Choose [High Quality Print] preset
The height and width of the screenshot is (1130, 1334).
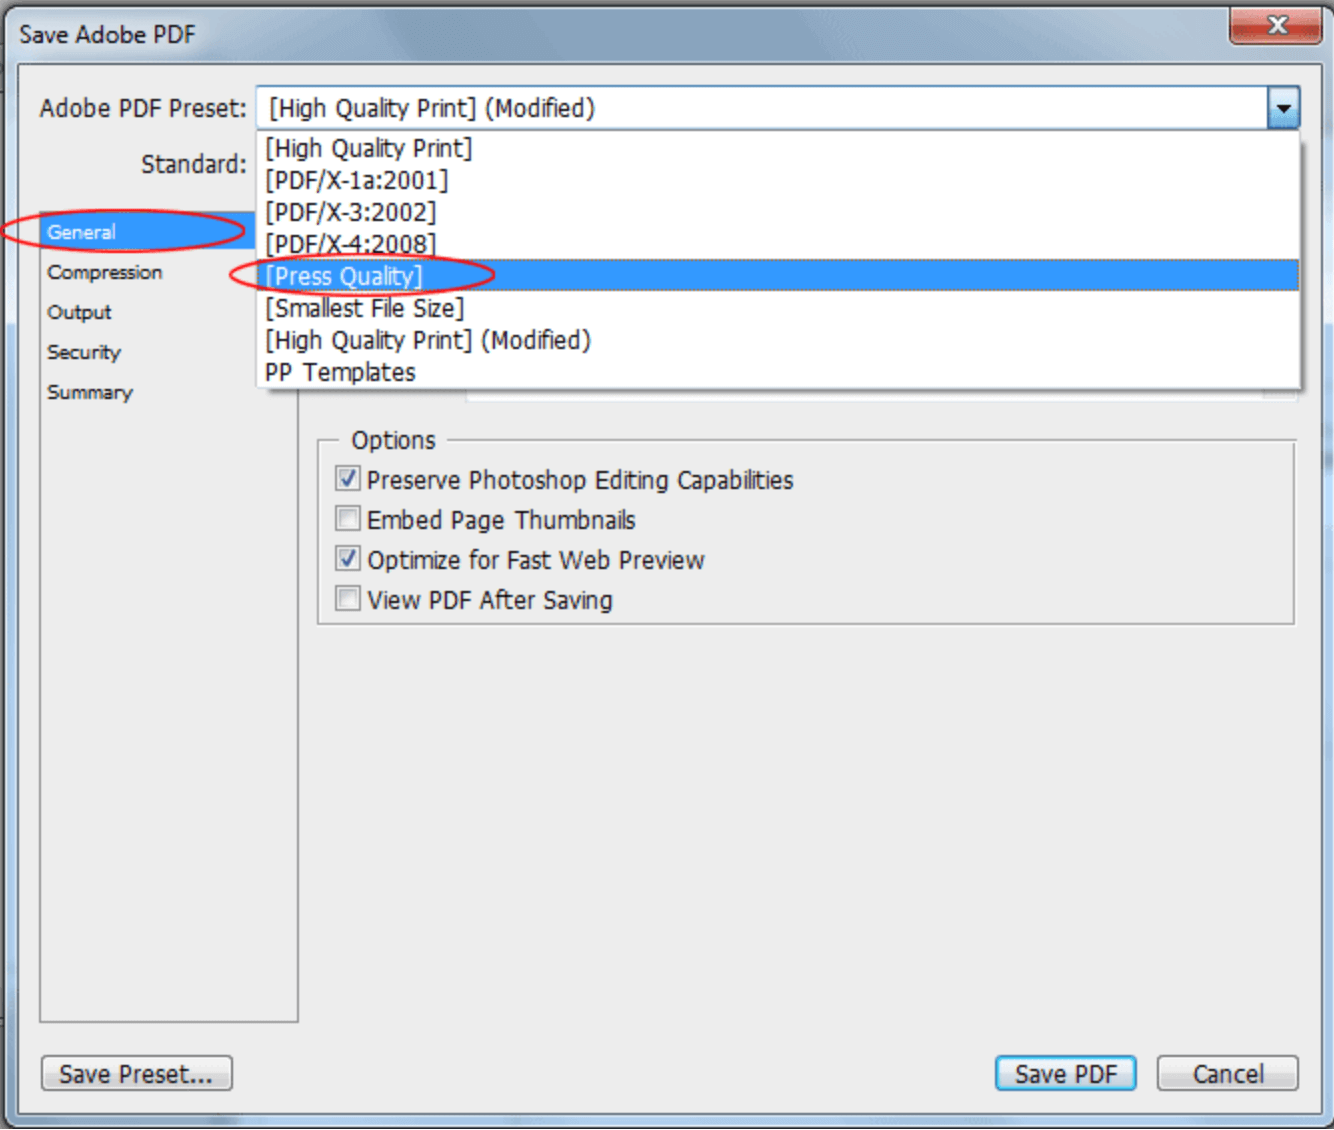368,148
